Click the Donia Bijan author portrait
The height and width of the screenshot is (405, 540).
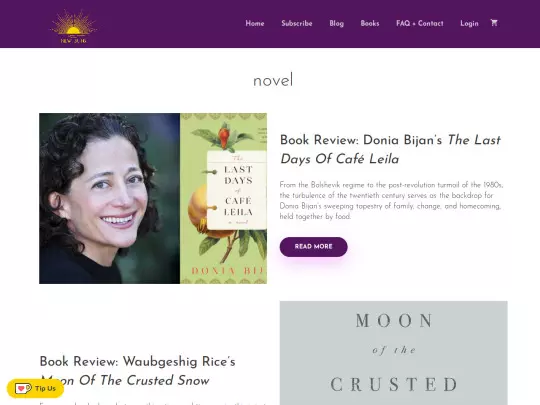pos(110,198)
